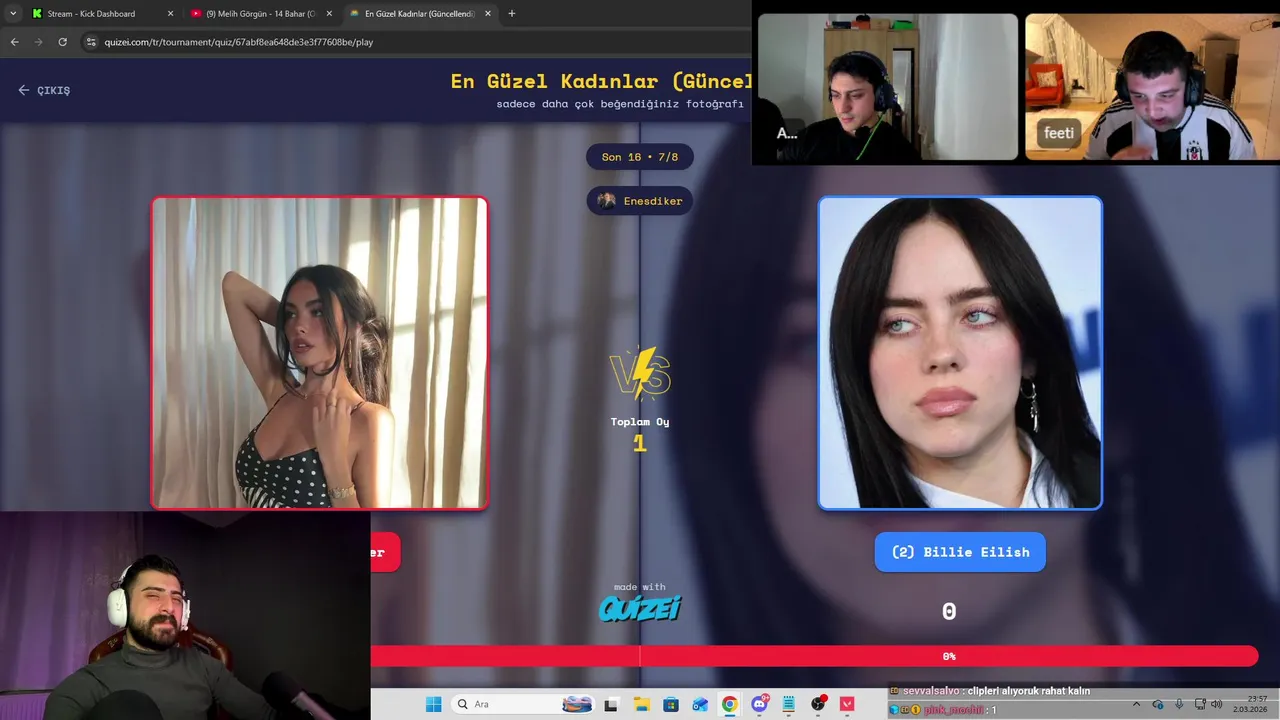
Task: Click the sevvalsalvo chat message
Action: (990, 691)
